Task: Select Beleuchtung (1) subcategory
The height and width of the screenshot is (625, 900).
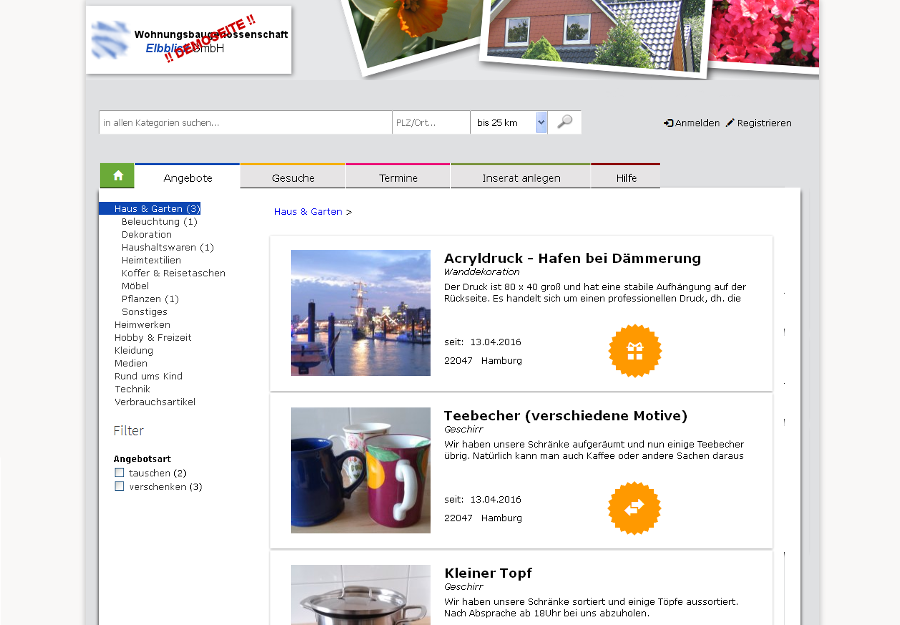Action: click(159, 222)
